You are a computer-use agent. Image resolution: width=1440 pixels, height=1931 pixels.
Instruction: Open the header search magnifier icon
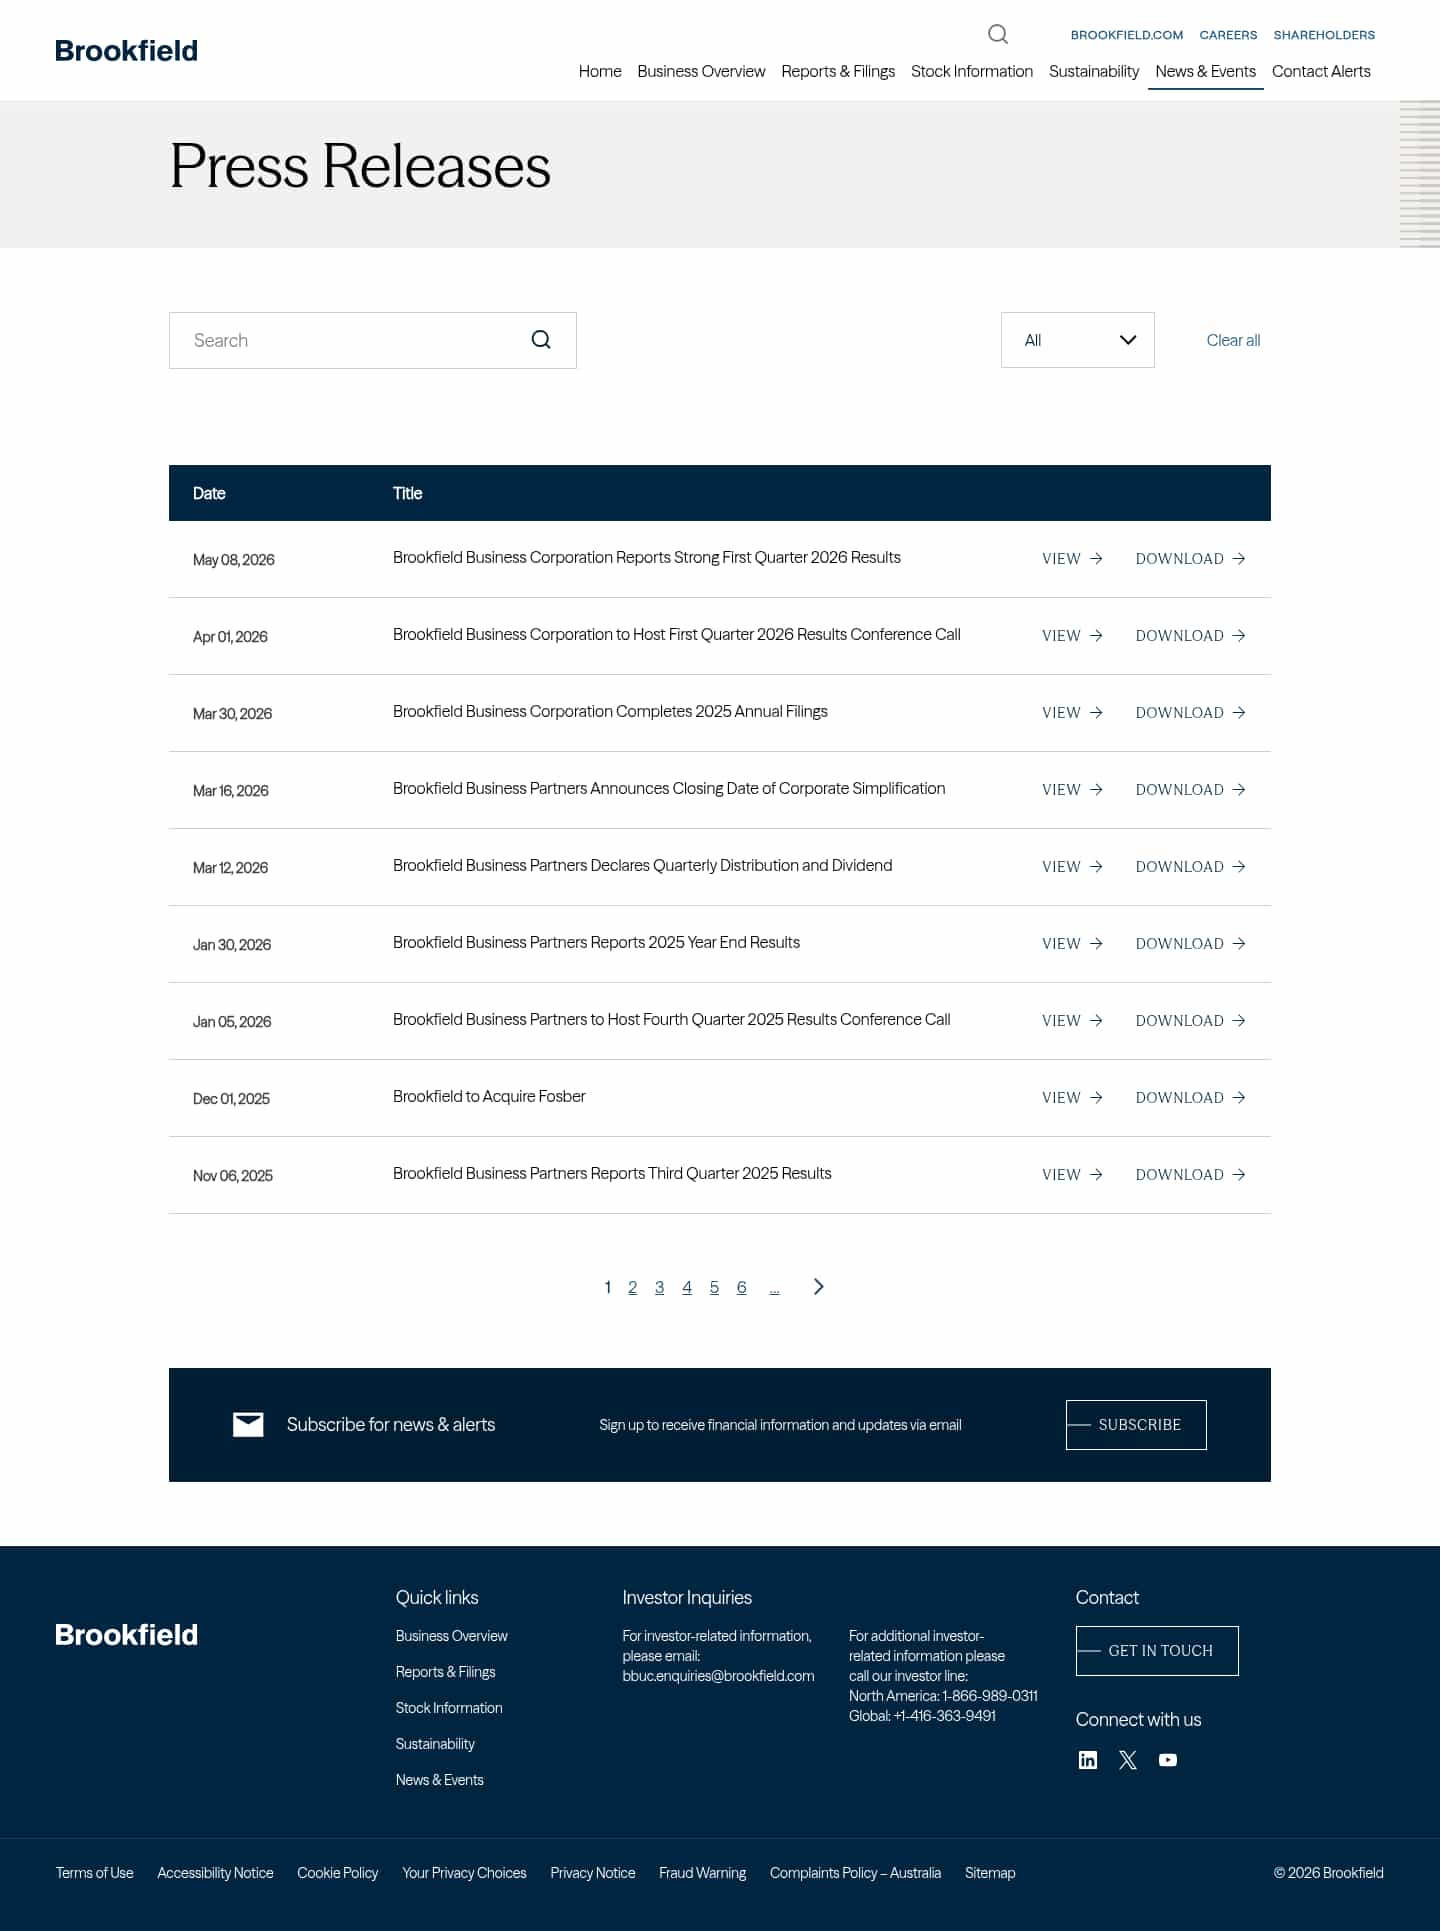click(998, 35)
